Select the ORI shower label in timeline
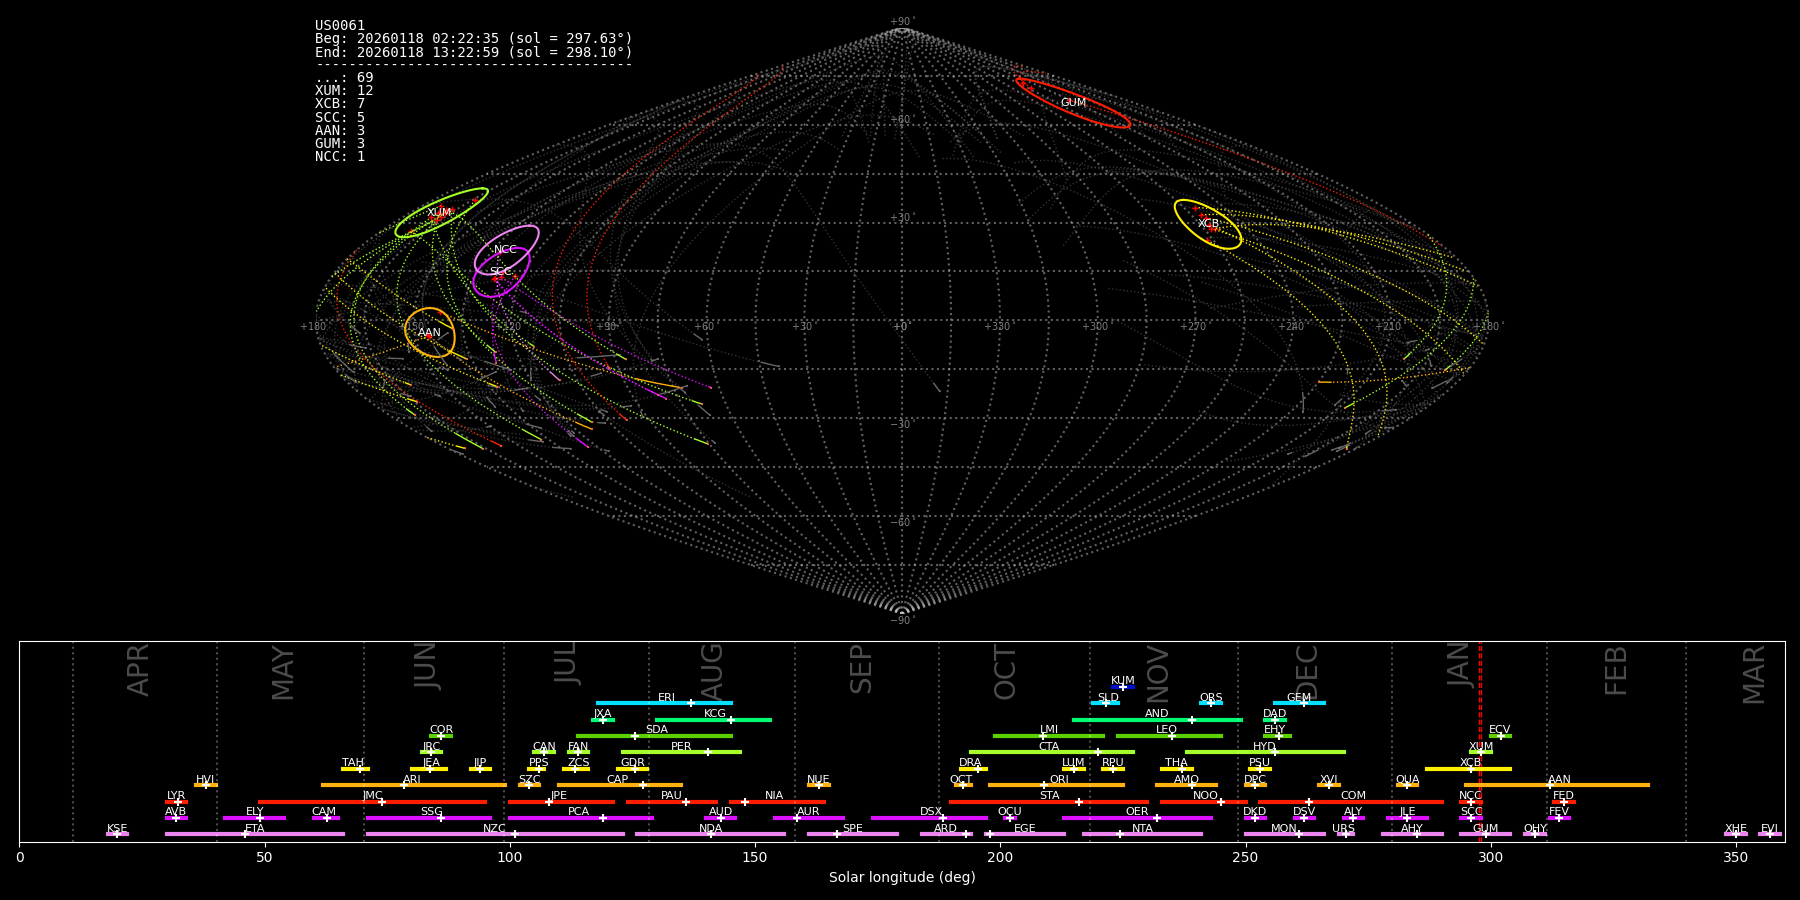This screenshot has width=1800, height=900. point(1059,779)
